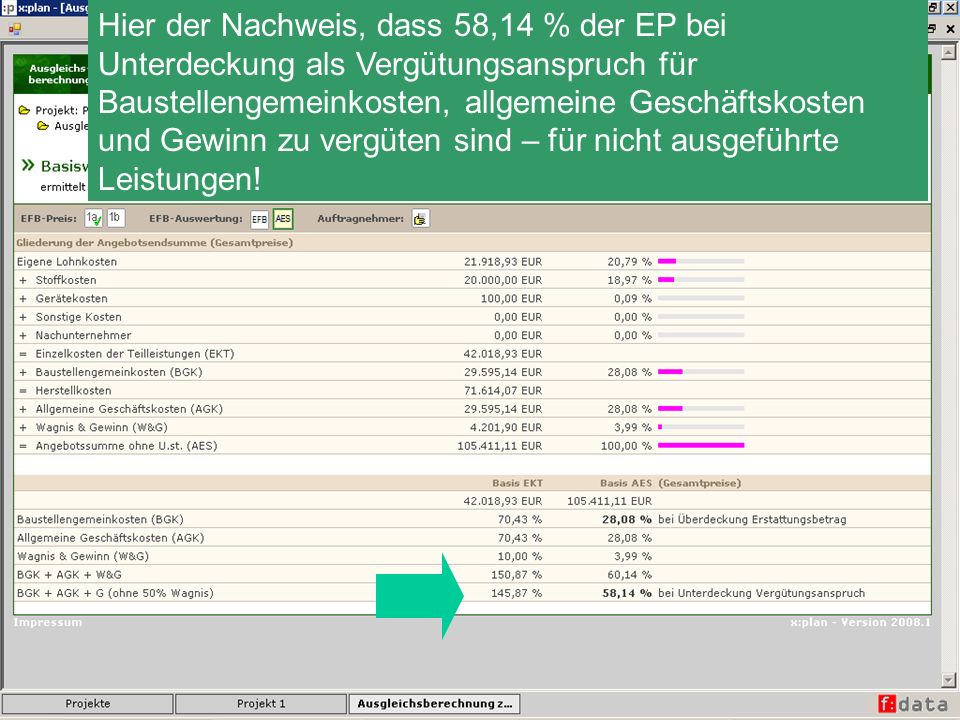Click the f:data logo

tap(912, 704)
